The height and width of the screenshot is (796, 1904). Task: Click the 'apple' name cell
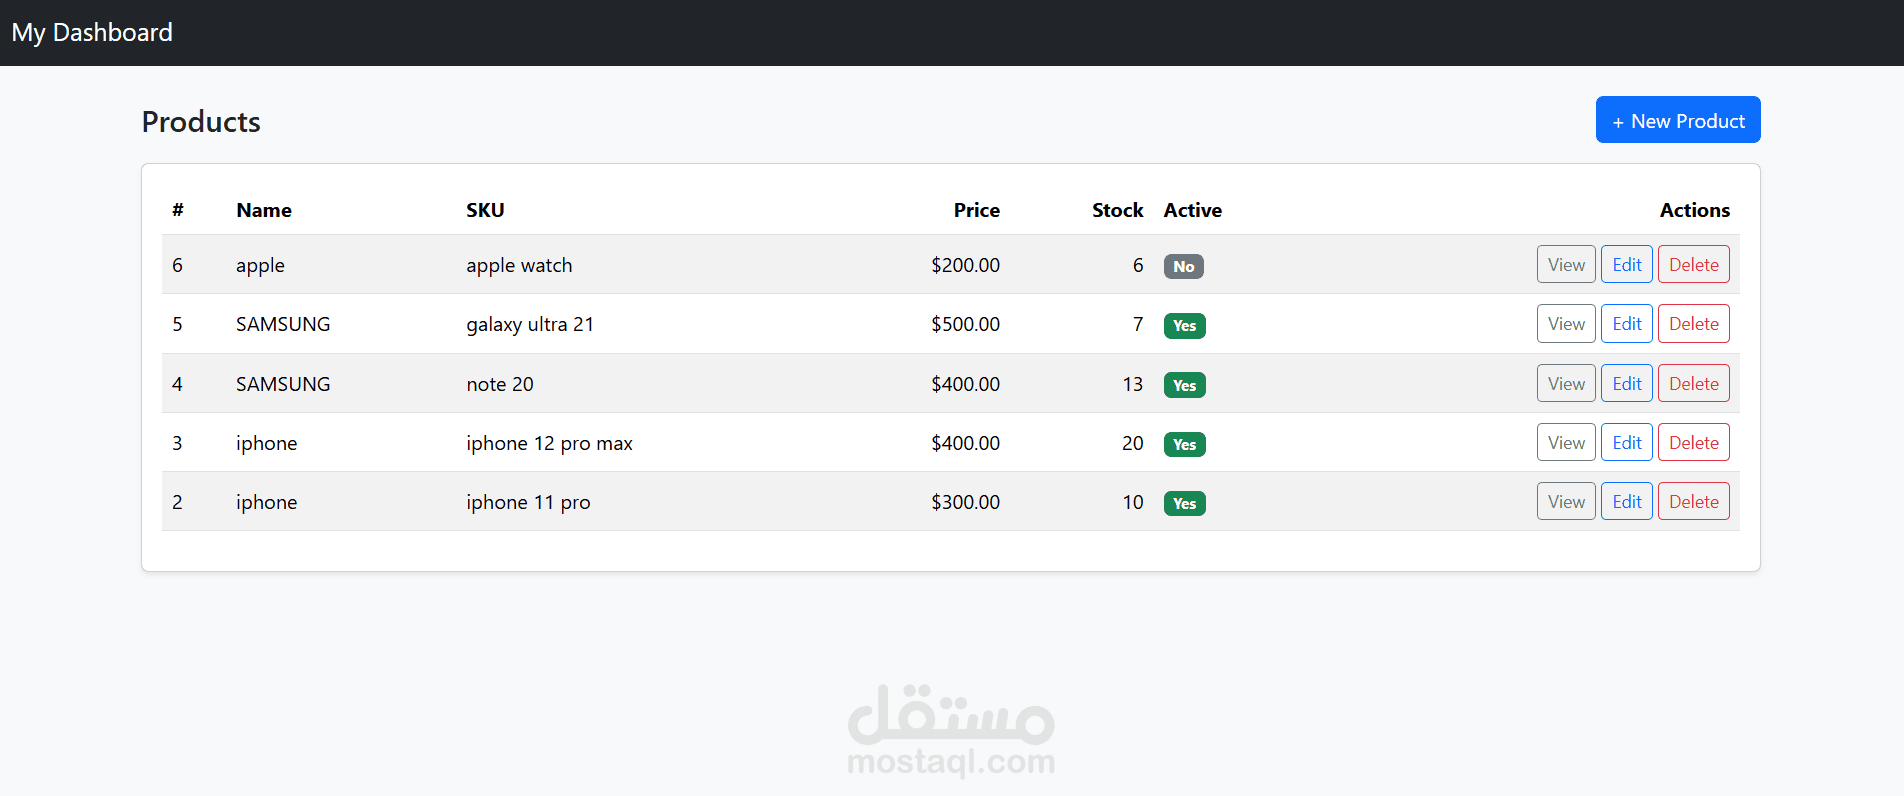(x=260, y=265)
